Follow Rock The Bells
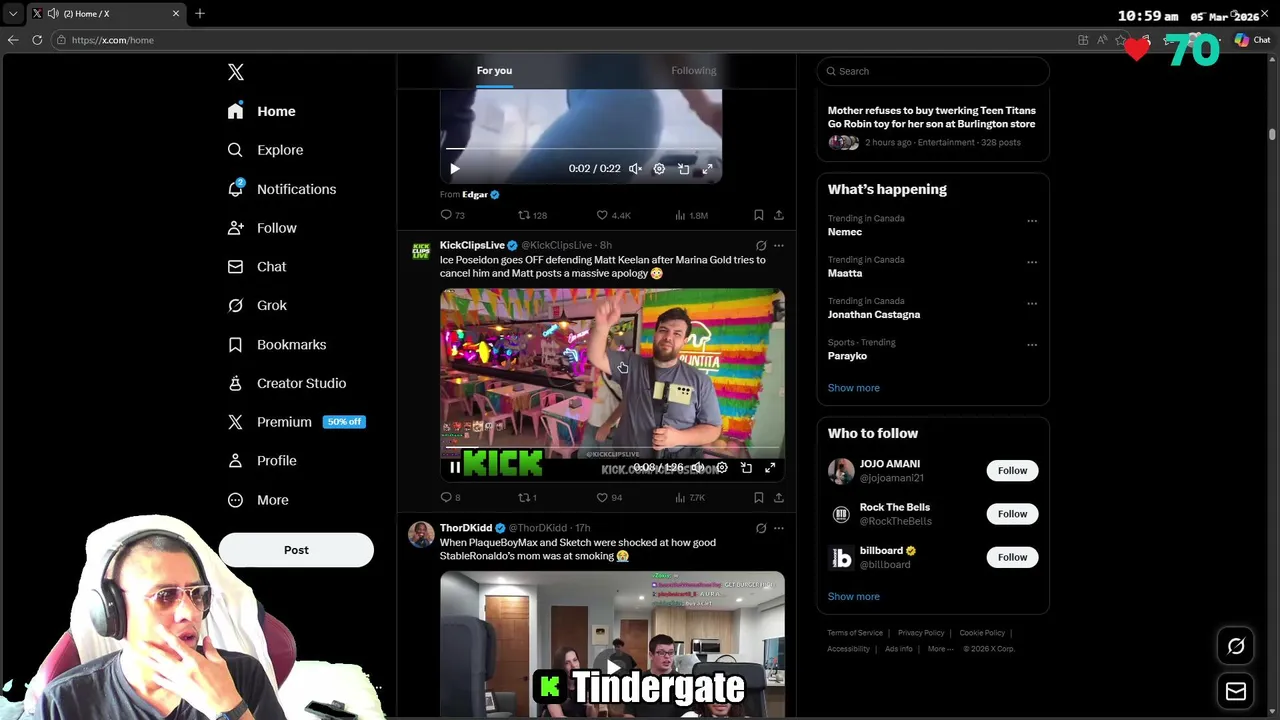 [1012, 514]
